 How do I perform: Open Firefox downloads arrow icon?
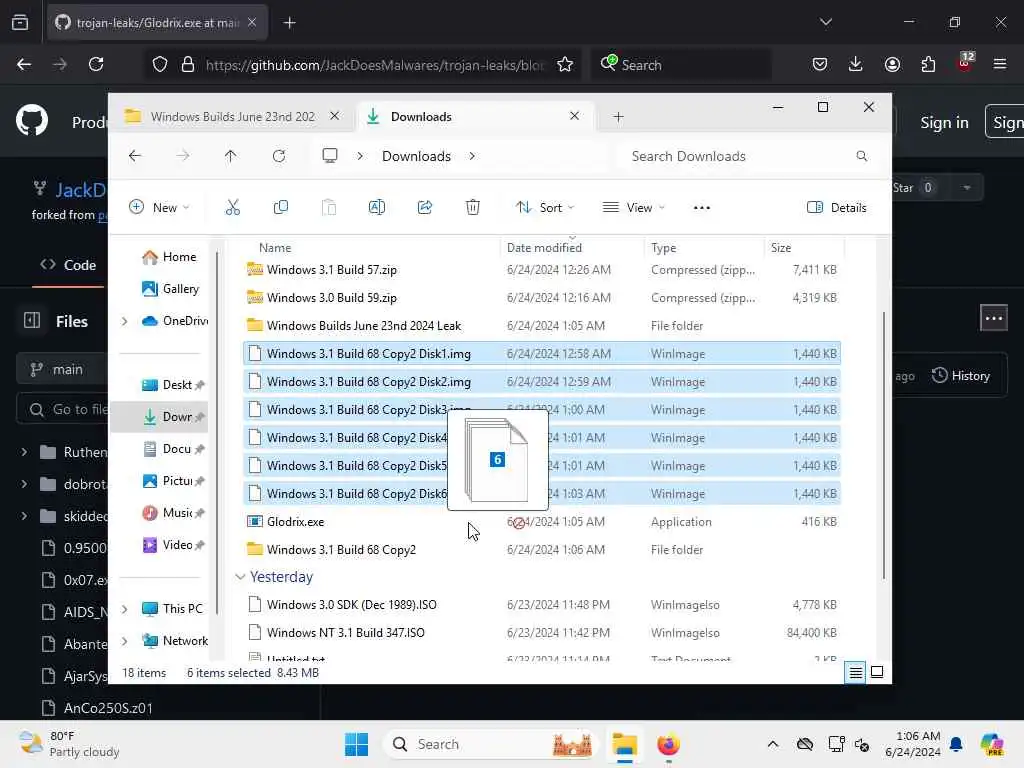[856, 64]
